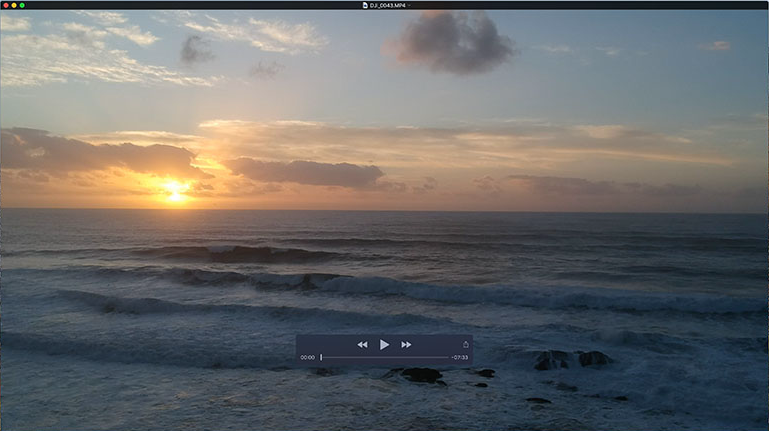Click the fast-forward button
The image size is (769, 431).
click(x=406, y=345)
